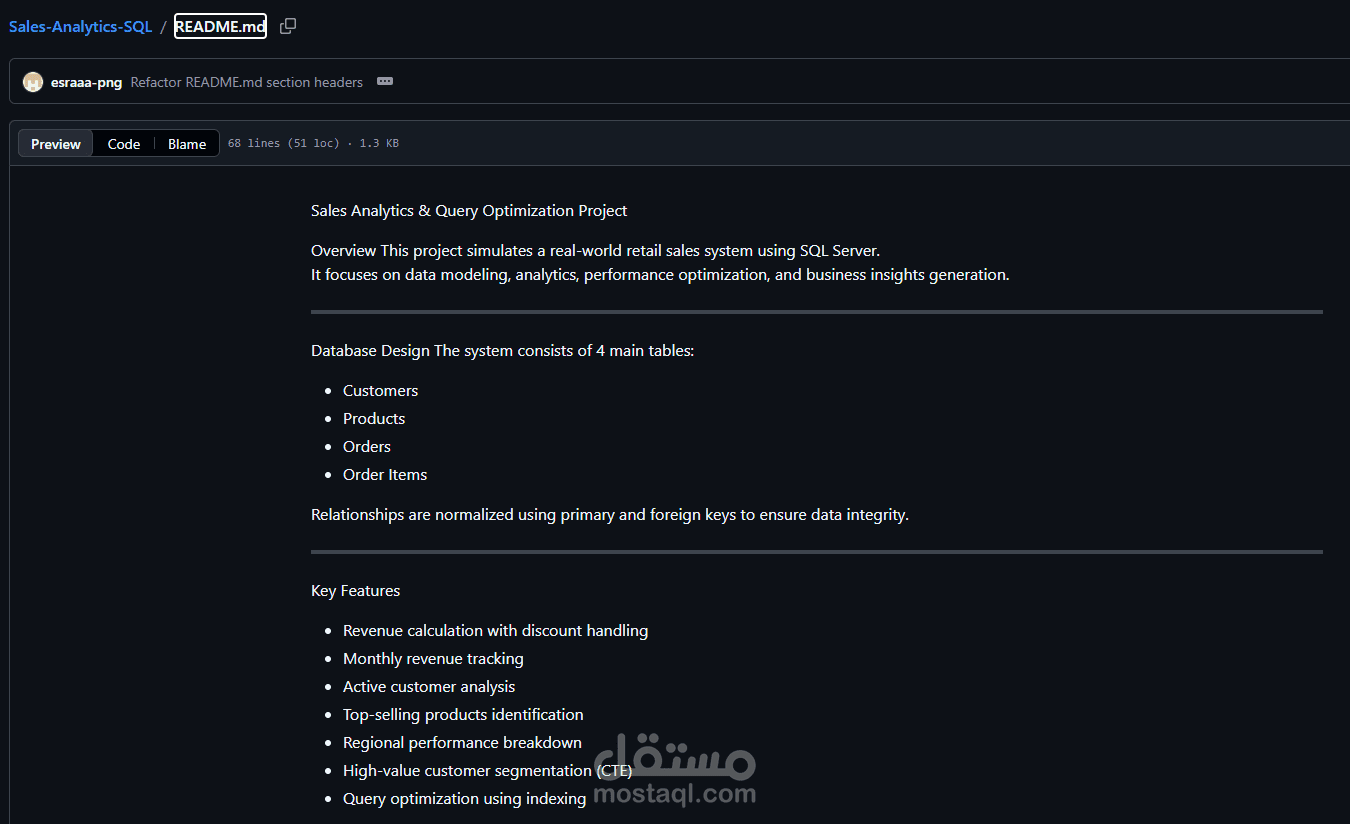Copy the README.md file path

[x=288, y=26]
